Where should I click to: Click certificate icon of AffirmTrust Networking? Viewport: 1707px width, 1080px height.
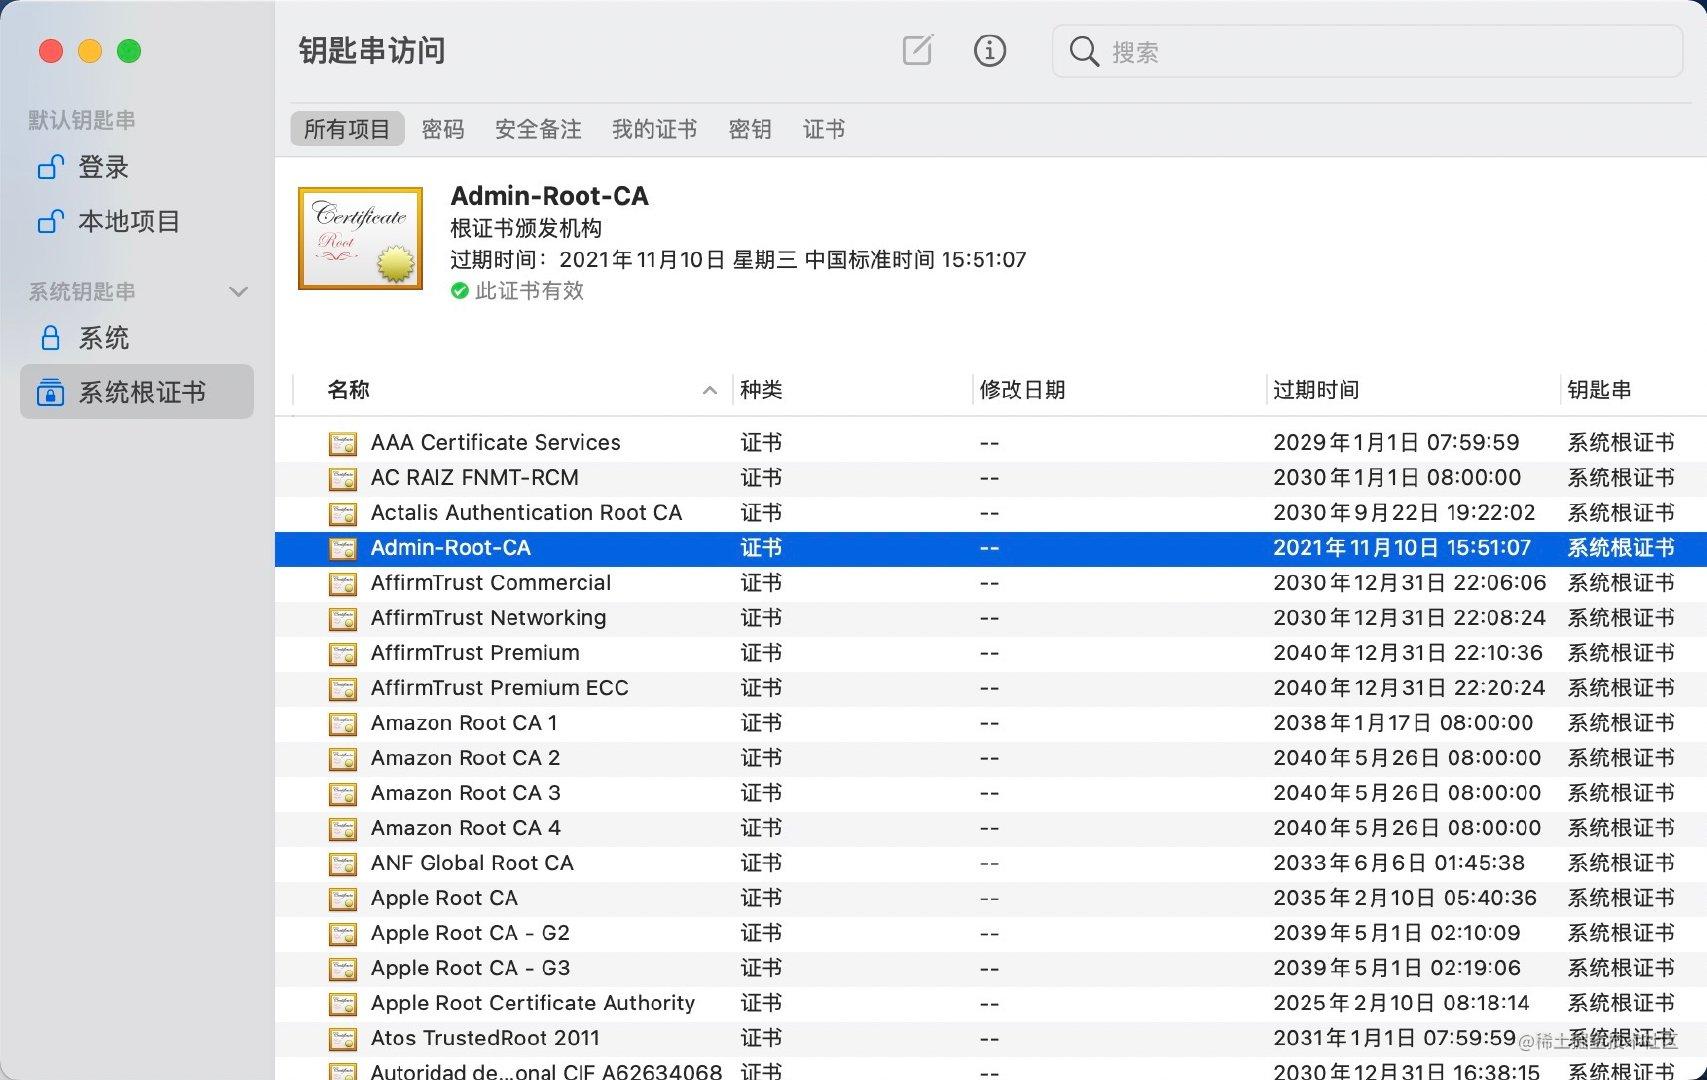click(343, 618)
